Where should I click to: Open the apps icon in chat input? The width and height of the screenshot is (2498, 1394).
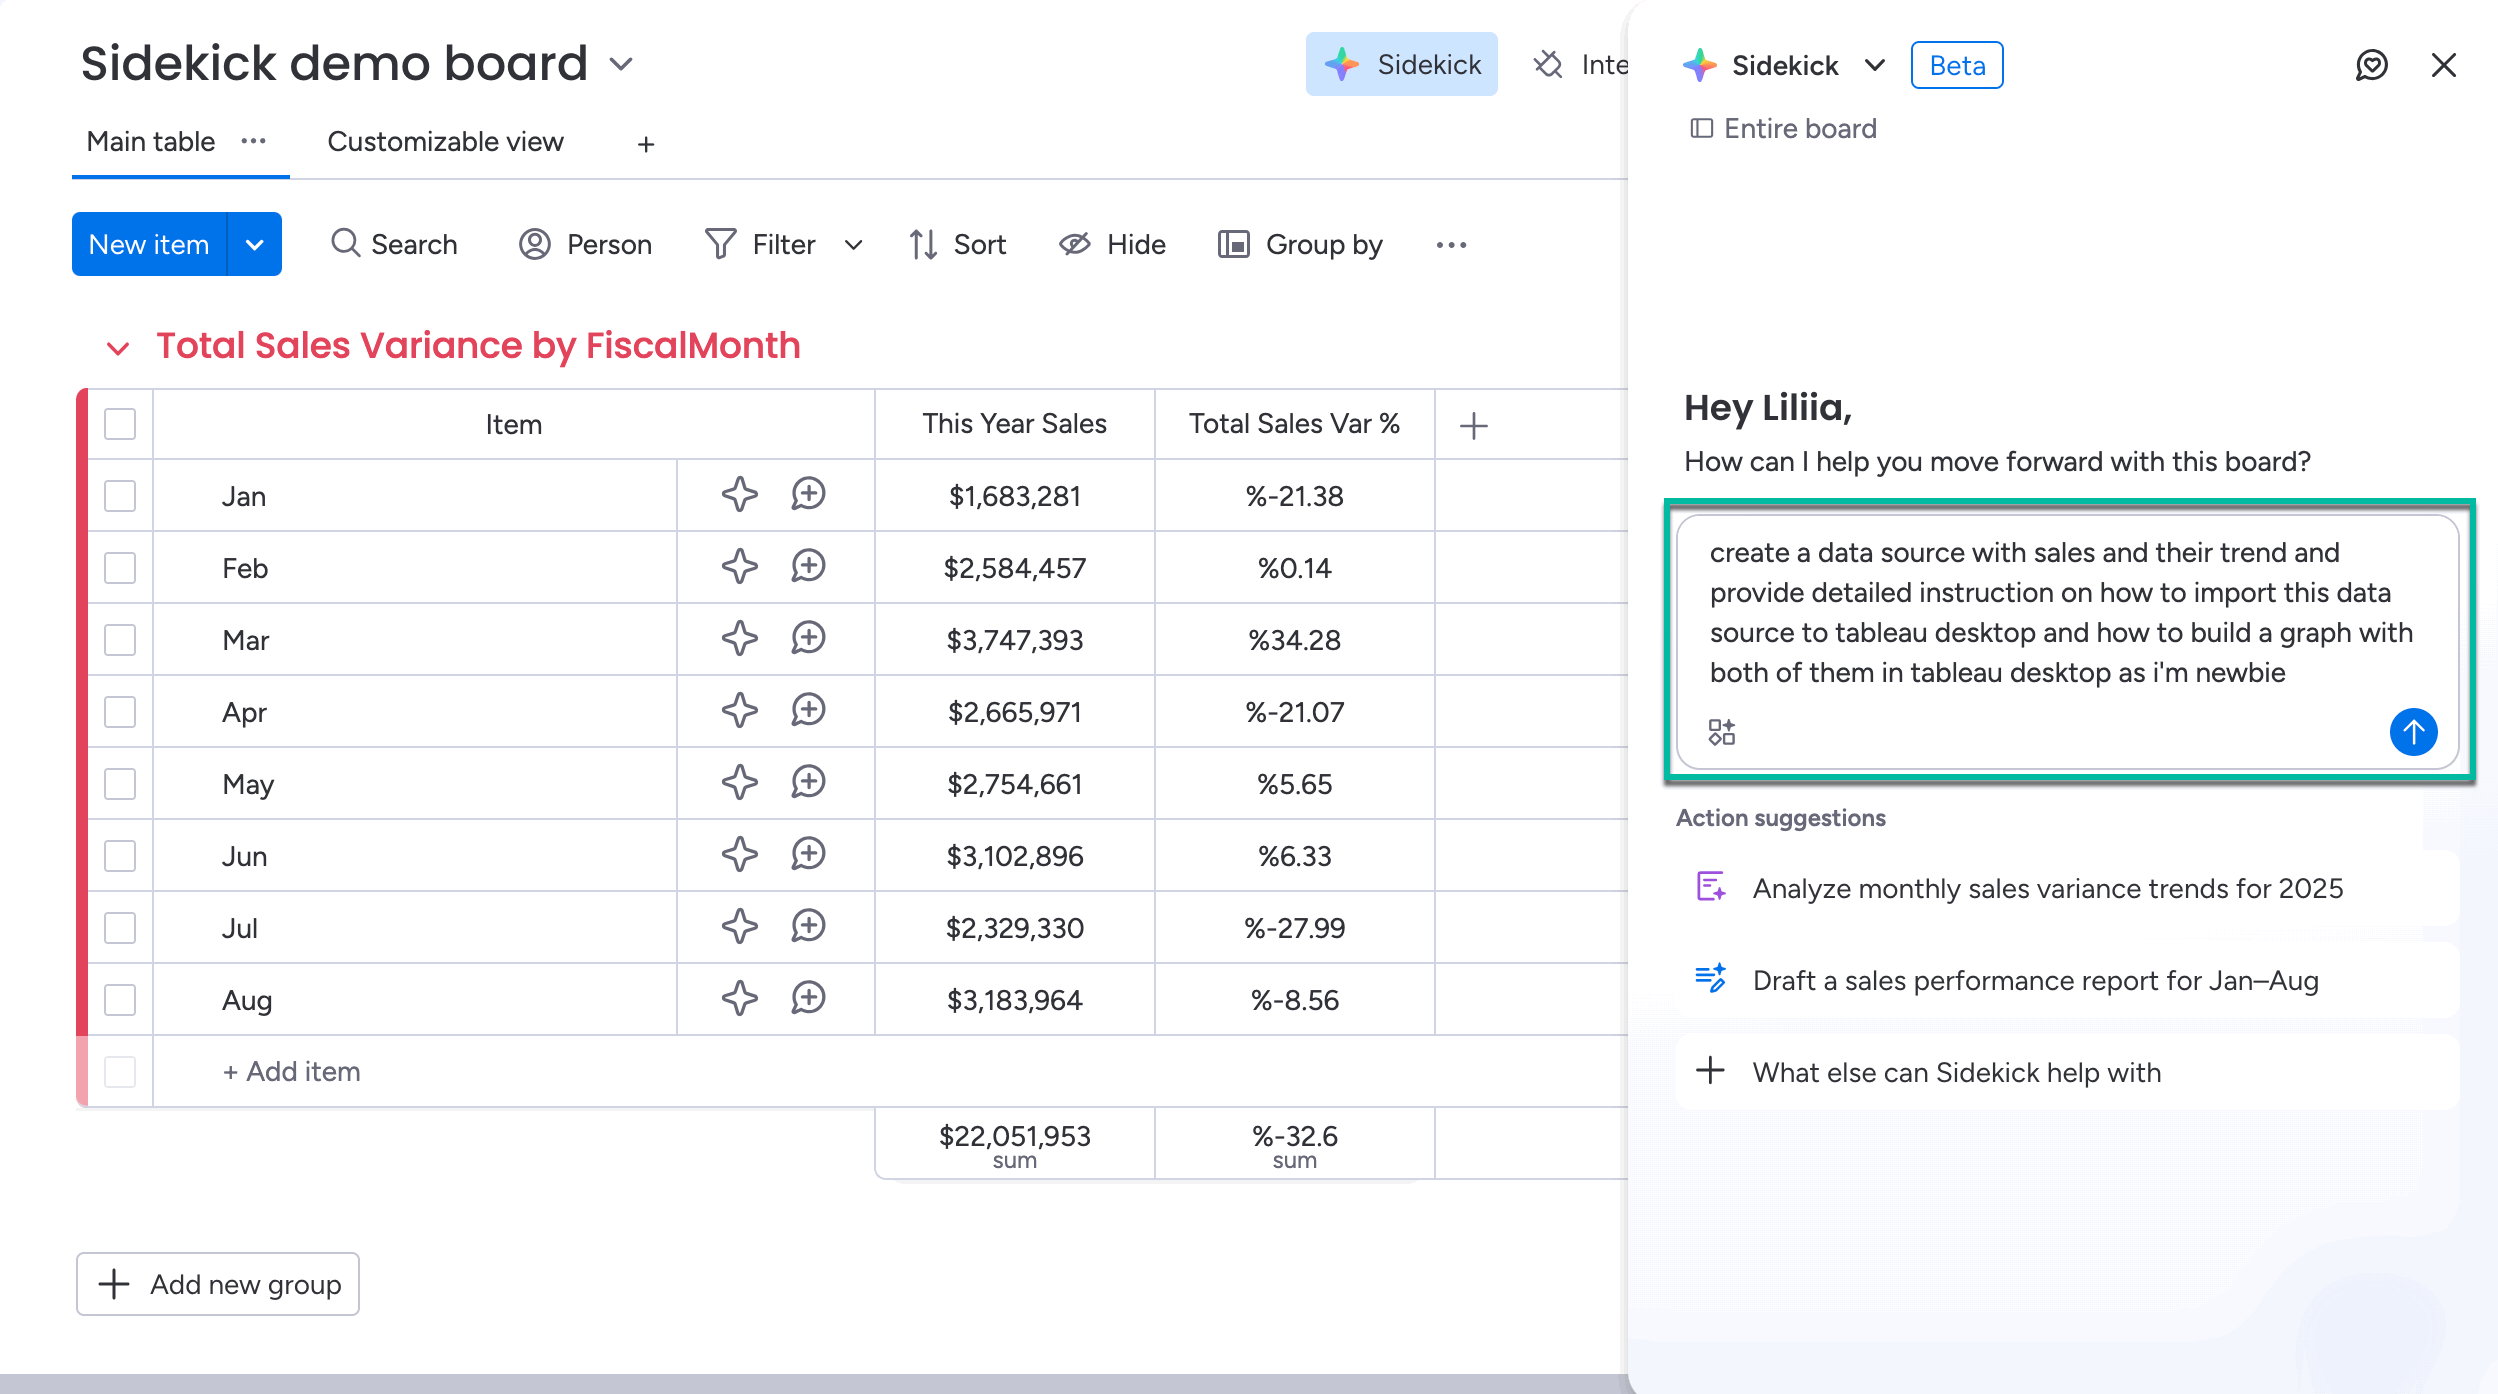pyautogui.click(x=1721, y=732)
